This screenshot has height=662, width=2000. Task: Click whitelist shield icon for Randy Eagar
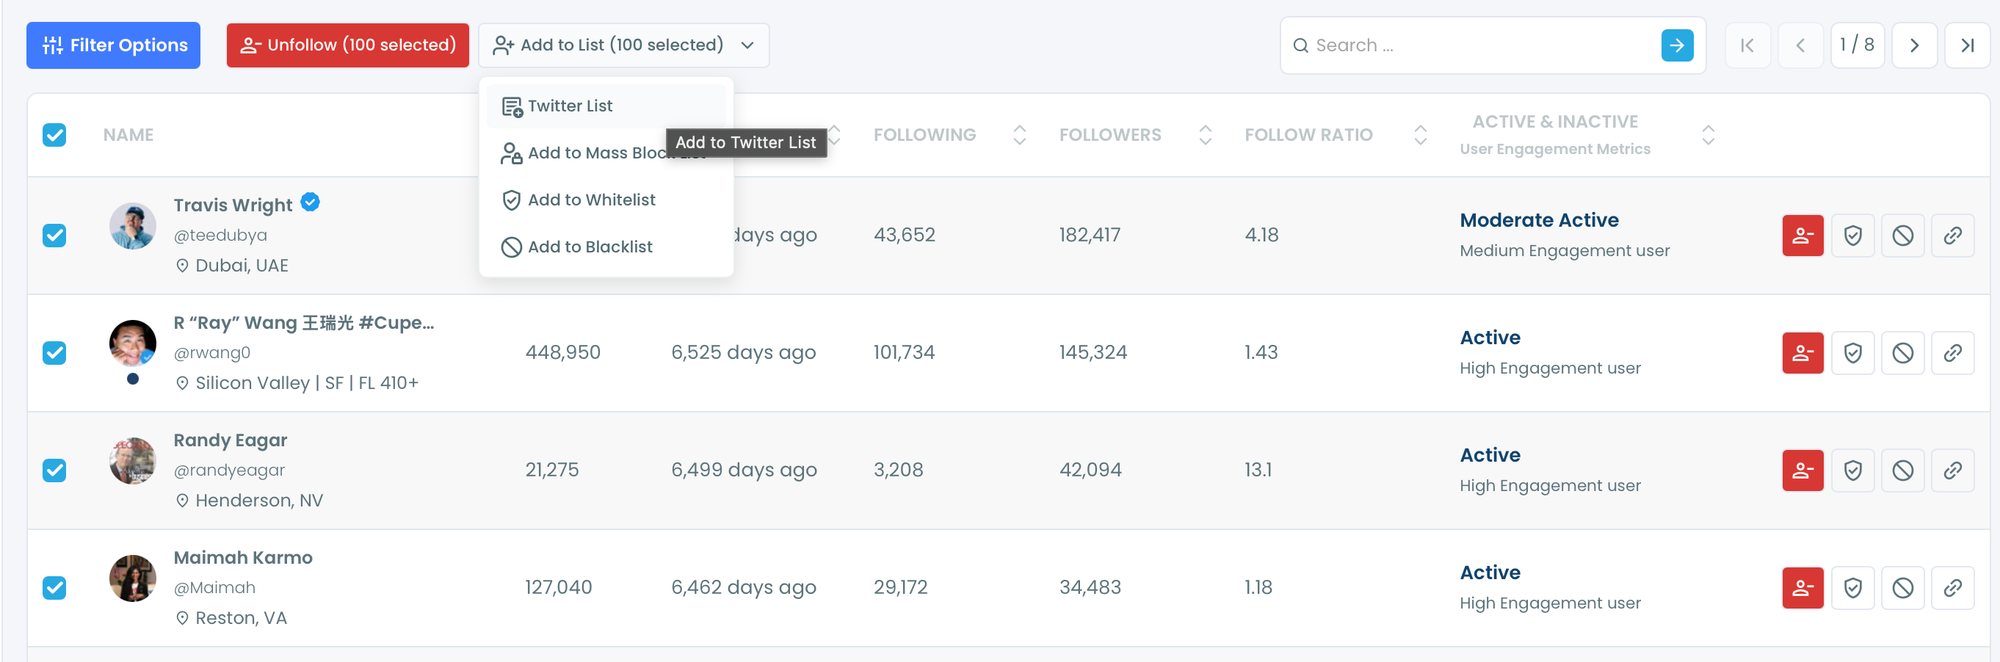pos(1852,471)
